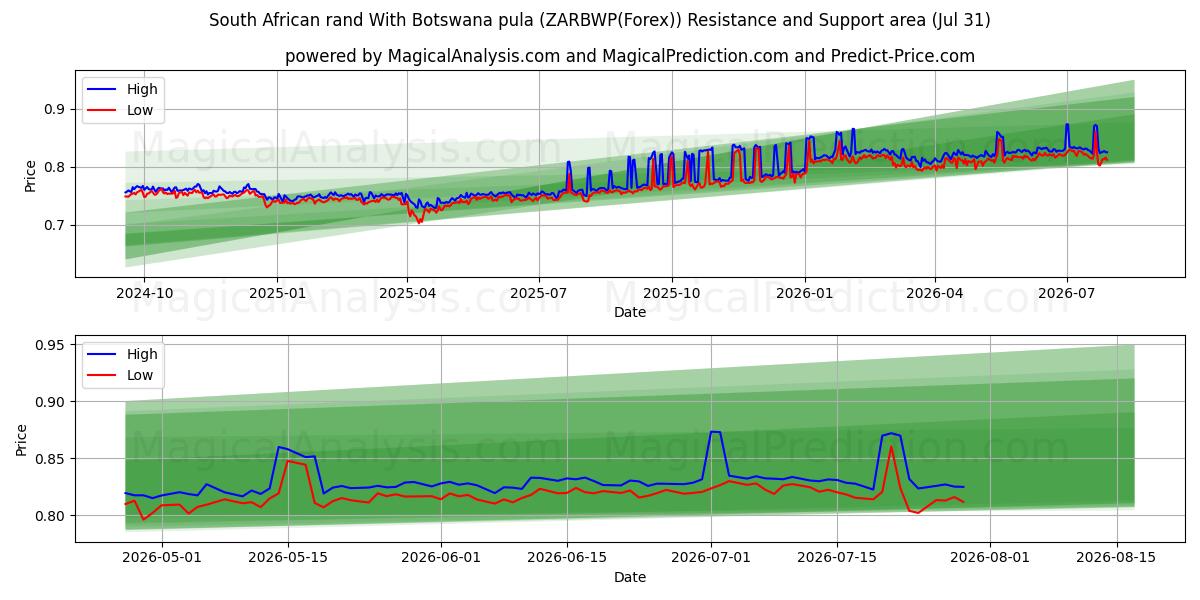Click the 'Price' y-axis label of bottom chart
1200x600 pixels.
22,439
